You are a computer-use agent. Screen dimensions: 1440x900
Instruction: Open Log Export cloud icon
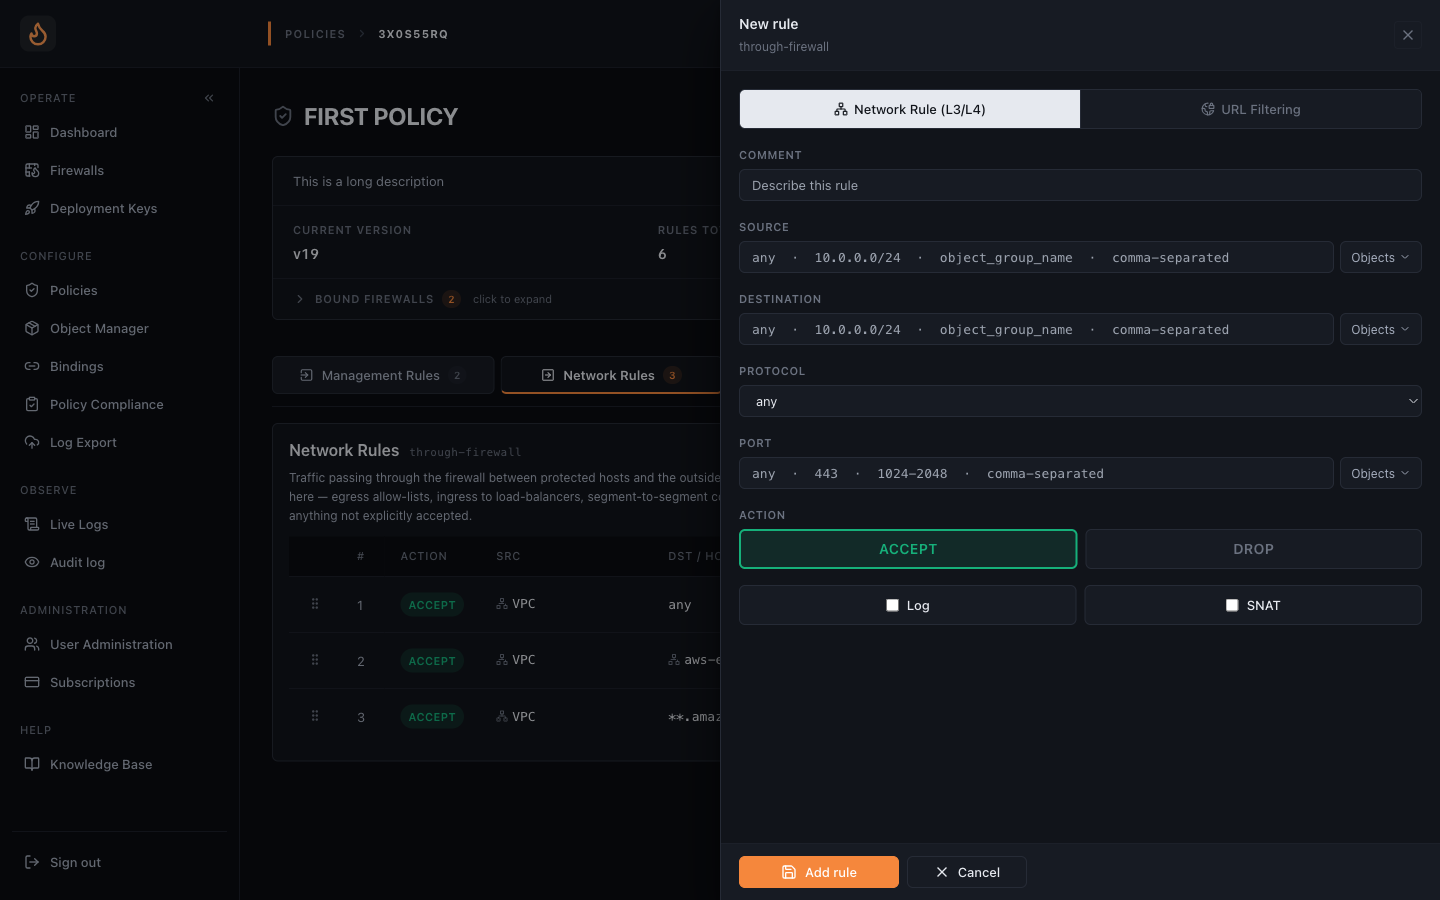pos(32,442)
